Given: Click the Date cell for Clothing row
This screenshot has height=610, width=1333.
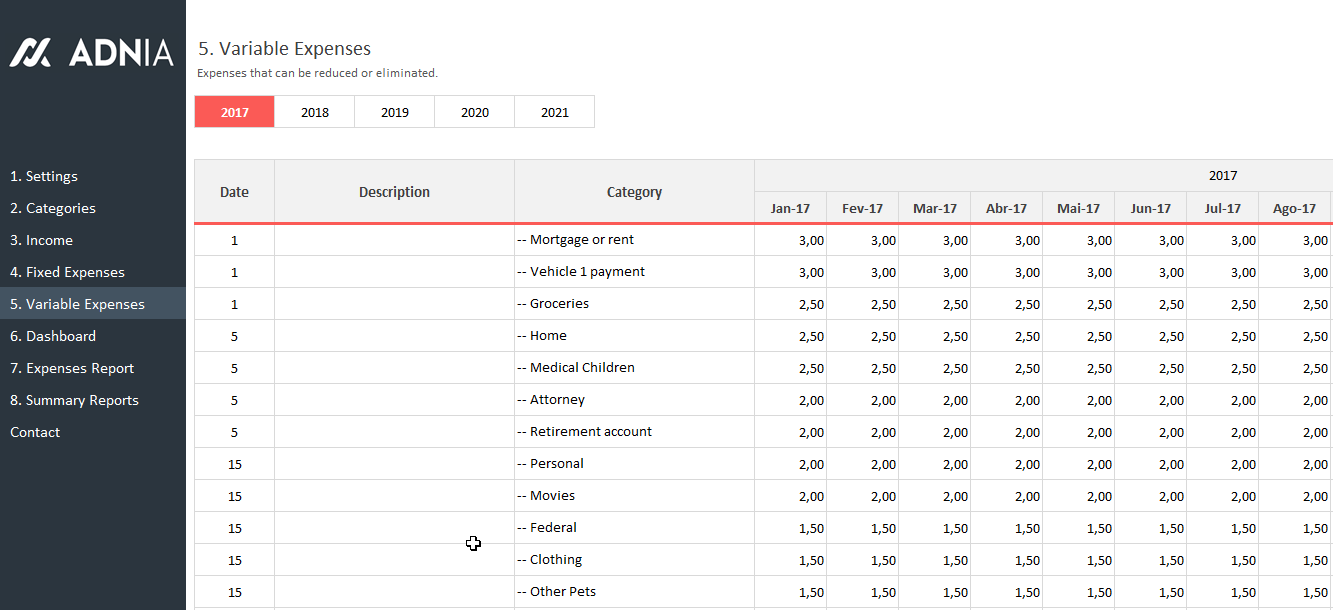Looking at the screenshot, I should click(x=234, y=560).
